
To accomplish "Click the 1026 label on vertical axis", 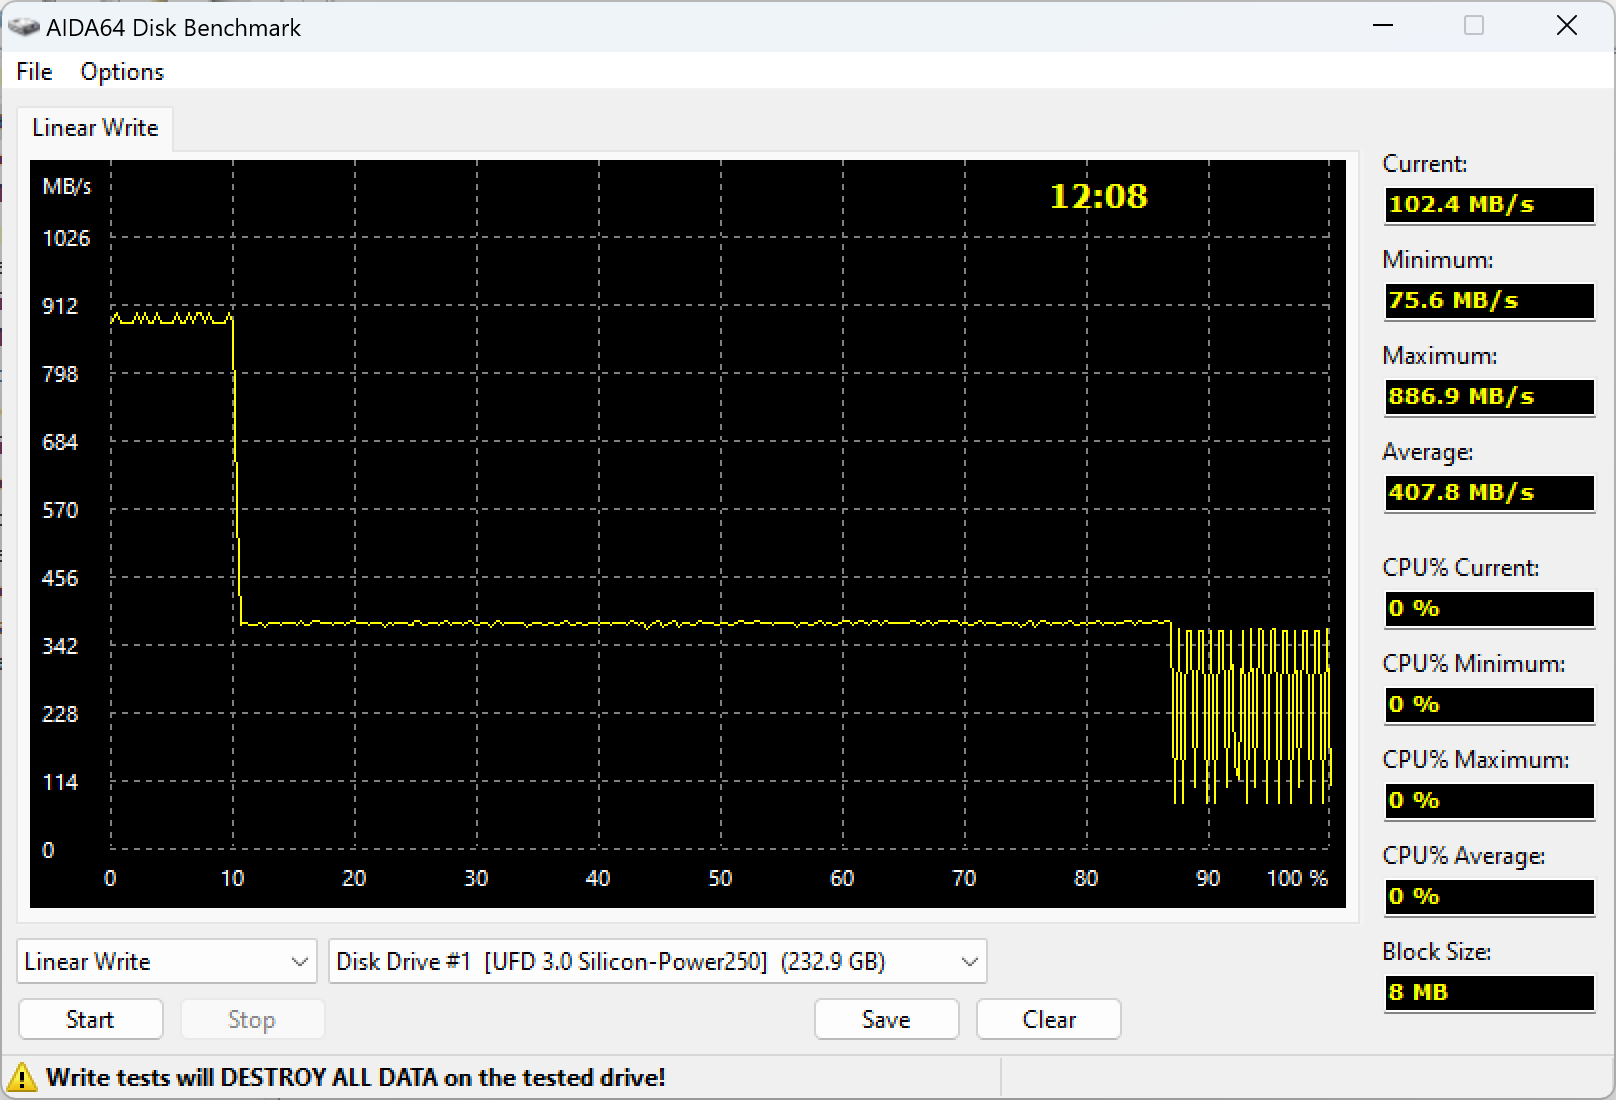I will click(66, 238).
